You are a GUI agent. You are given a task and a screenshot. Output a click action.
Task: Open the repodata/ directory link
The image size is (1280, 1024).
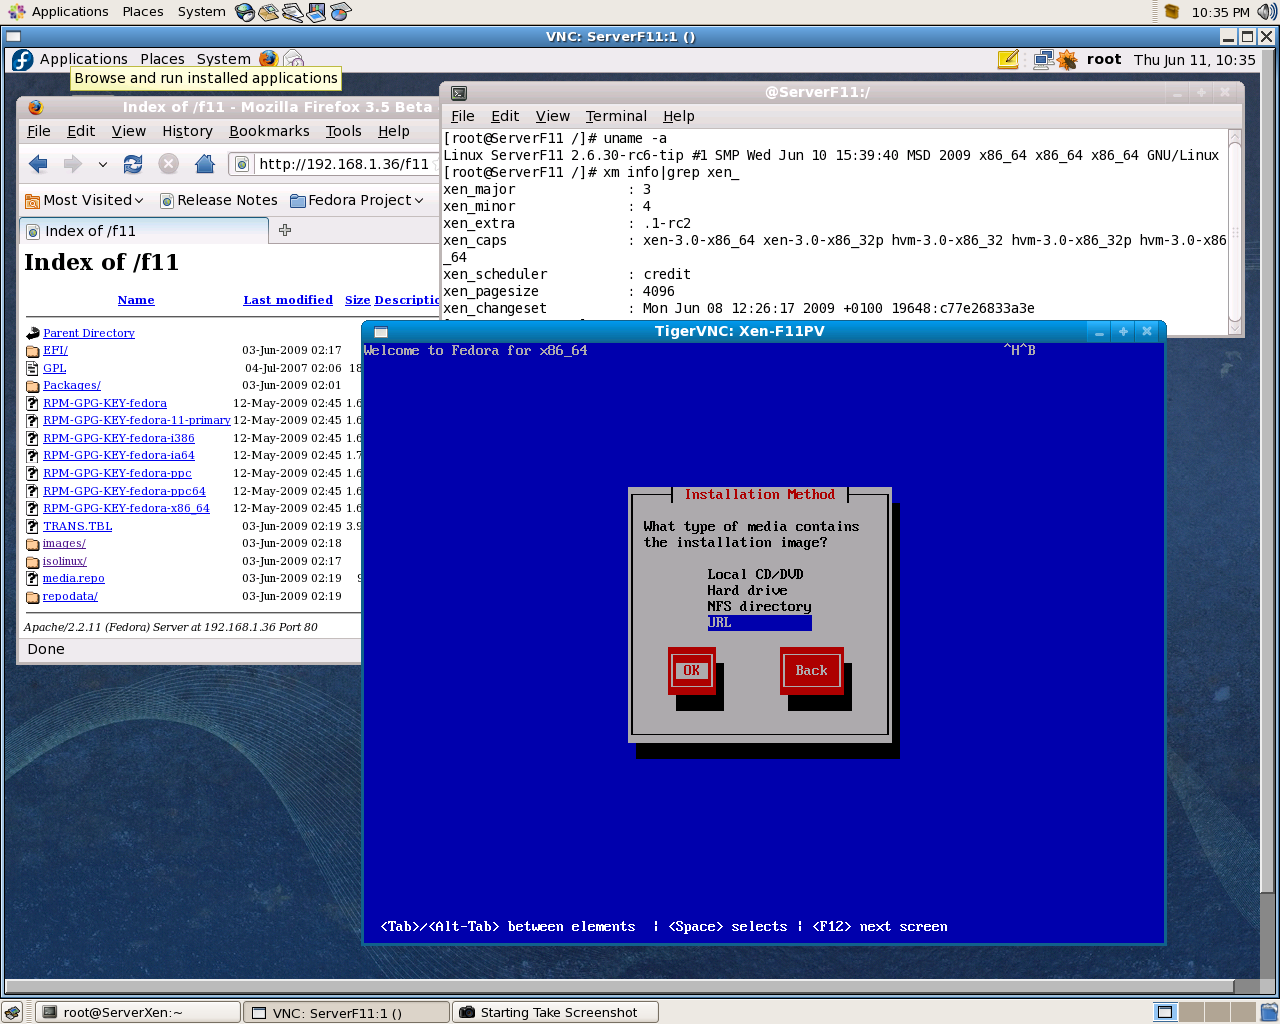(x=70, y=596)
